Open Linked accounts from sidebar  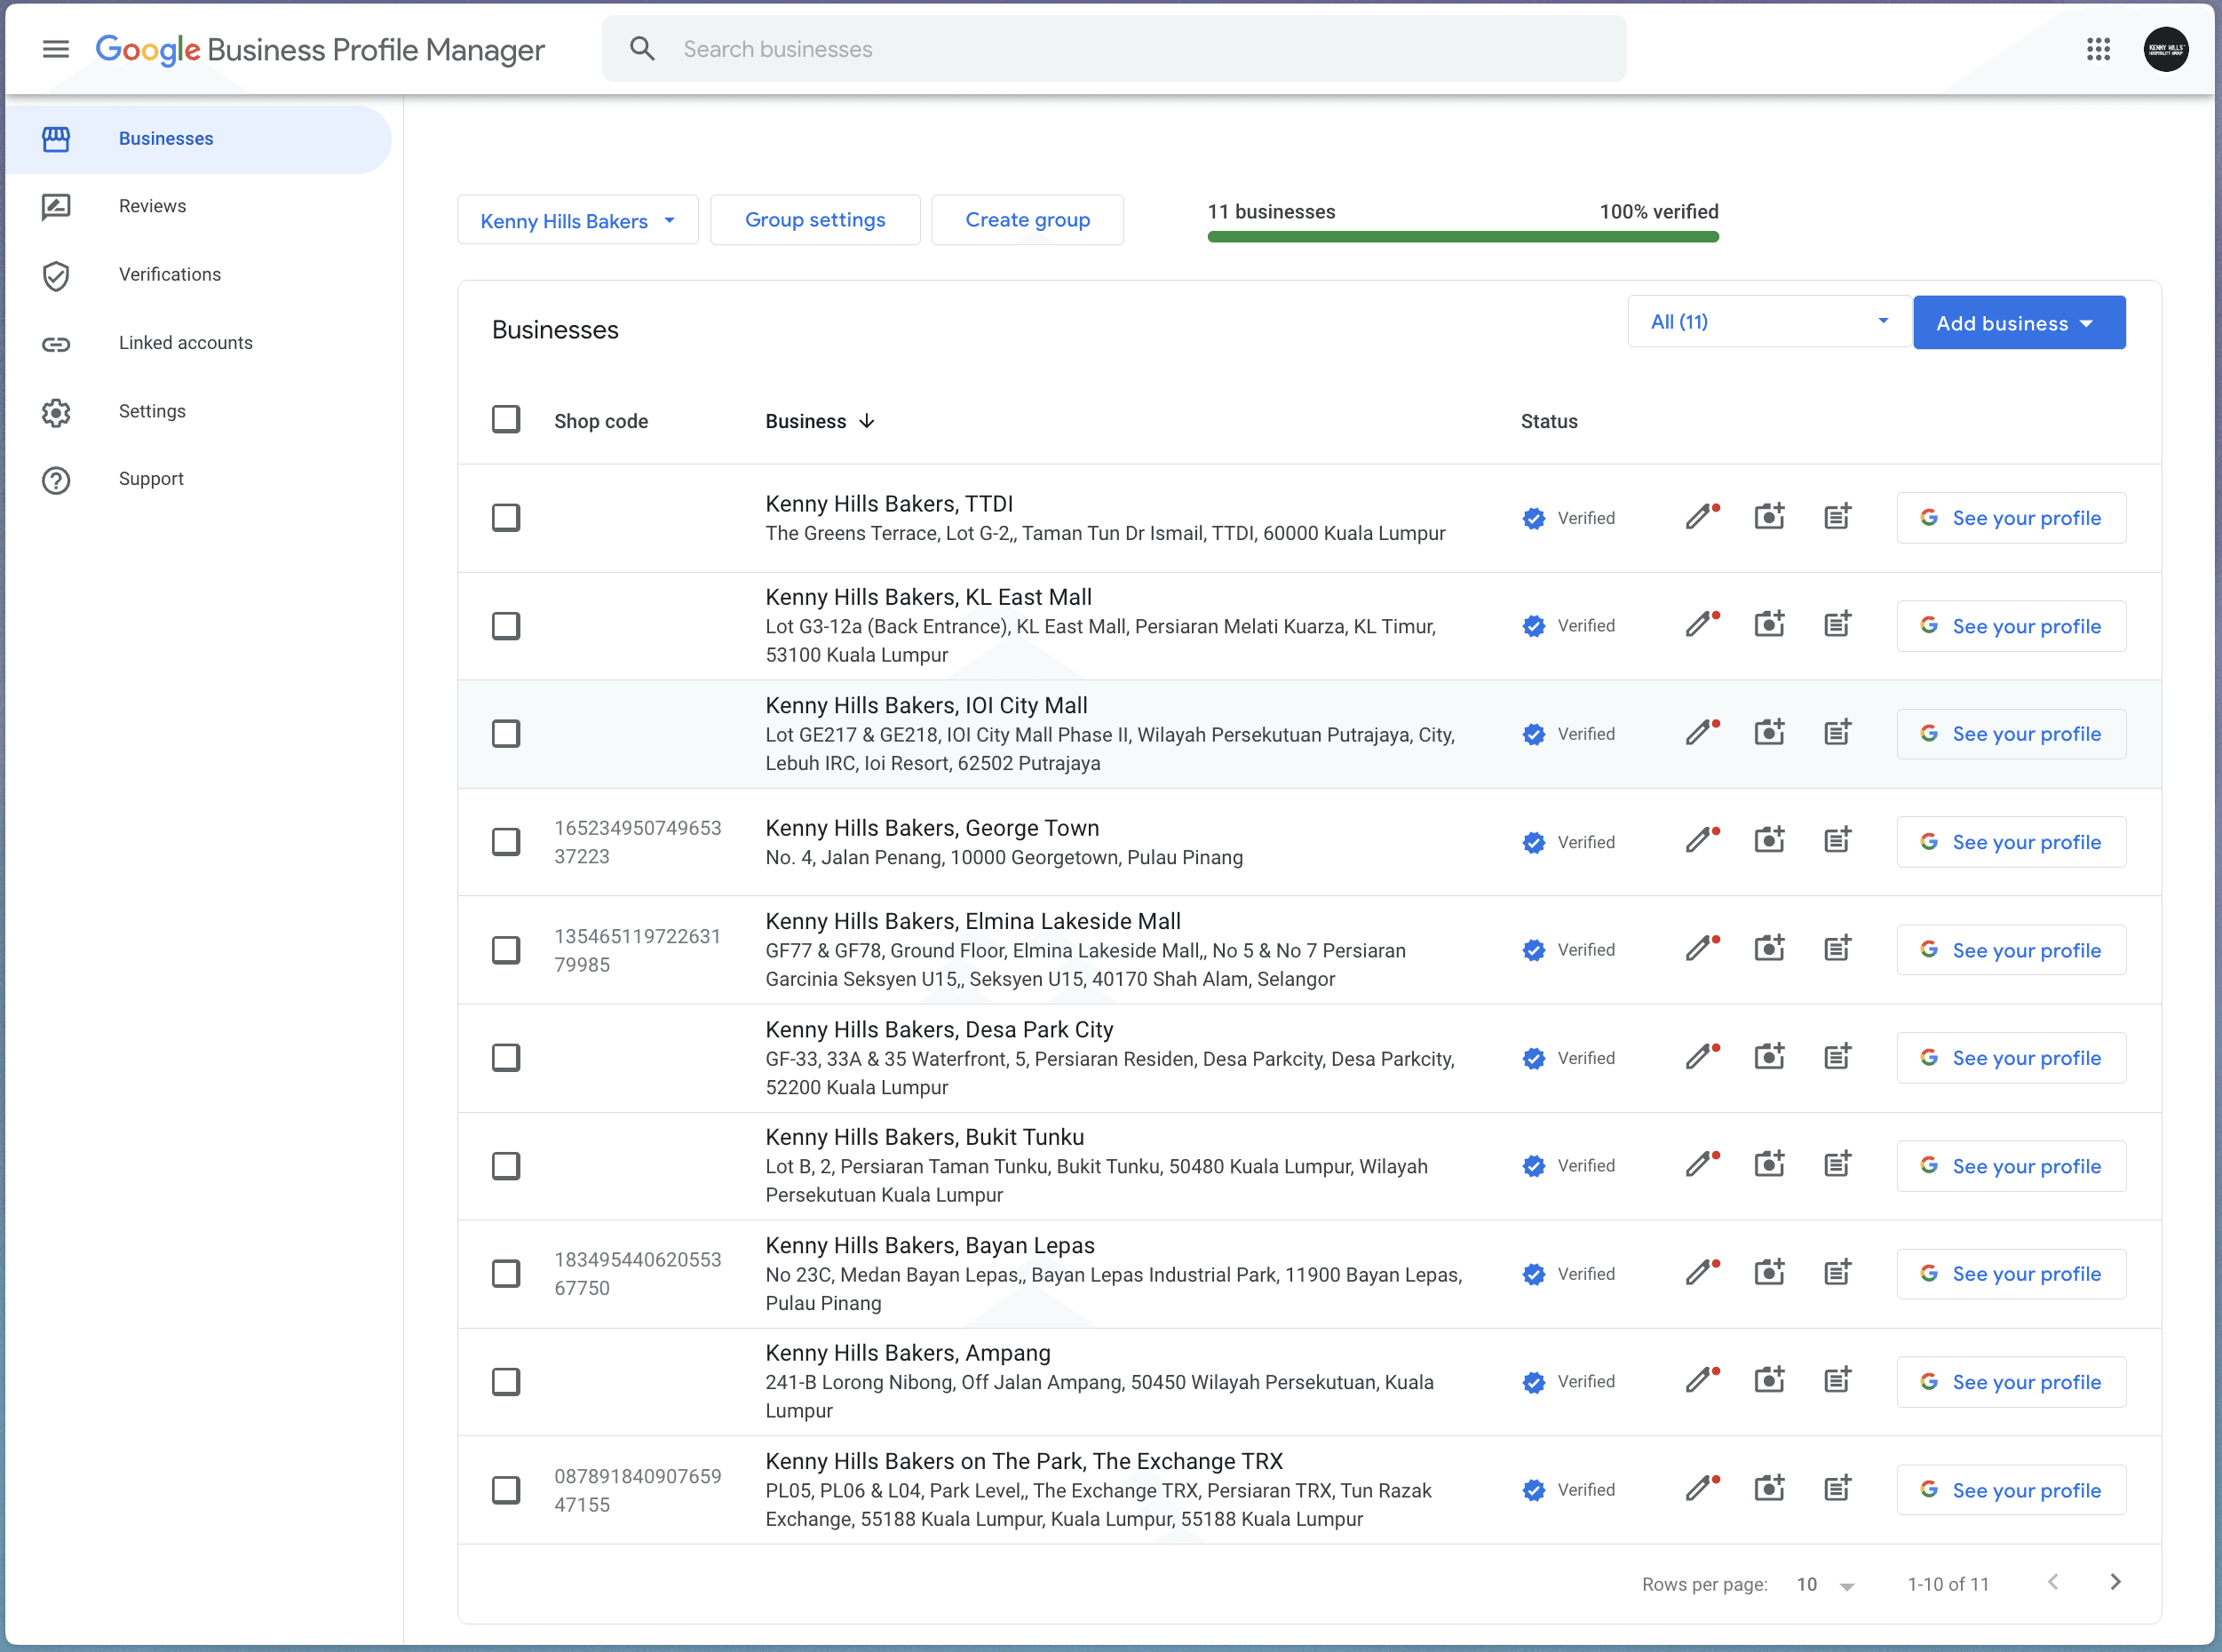coord(185,342)
